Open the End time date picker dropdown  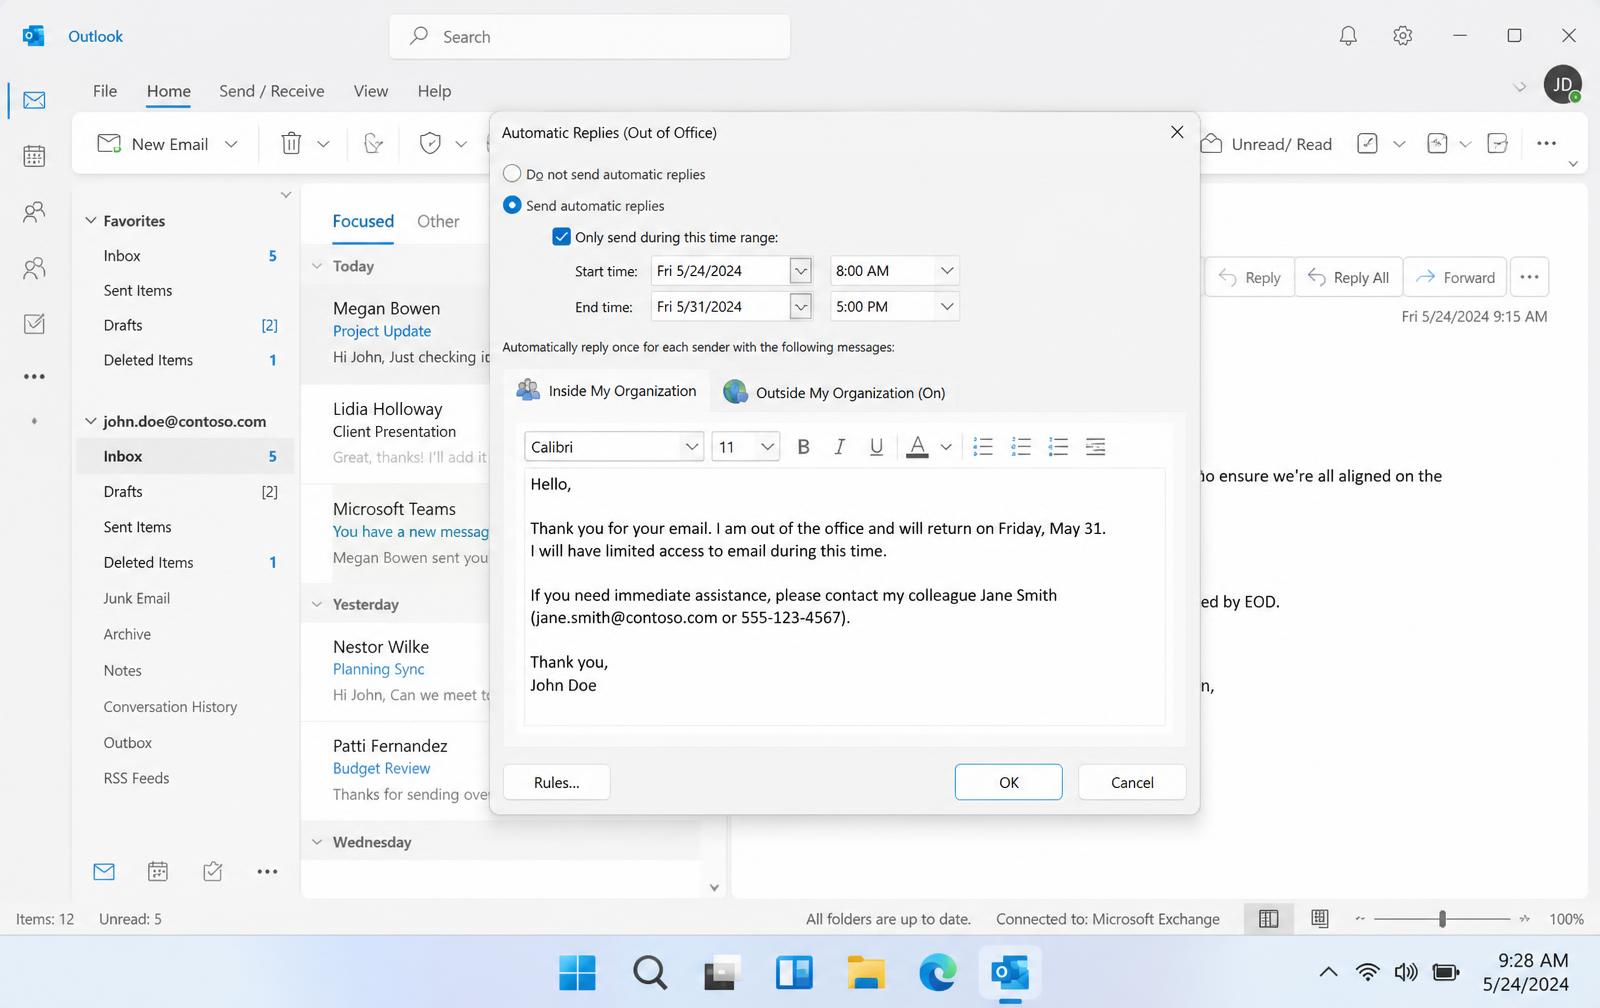(800, 307)
